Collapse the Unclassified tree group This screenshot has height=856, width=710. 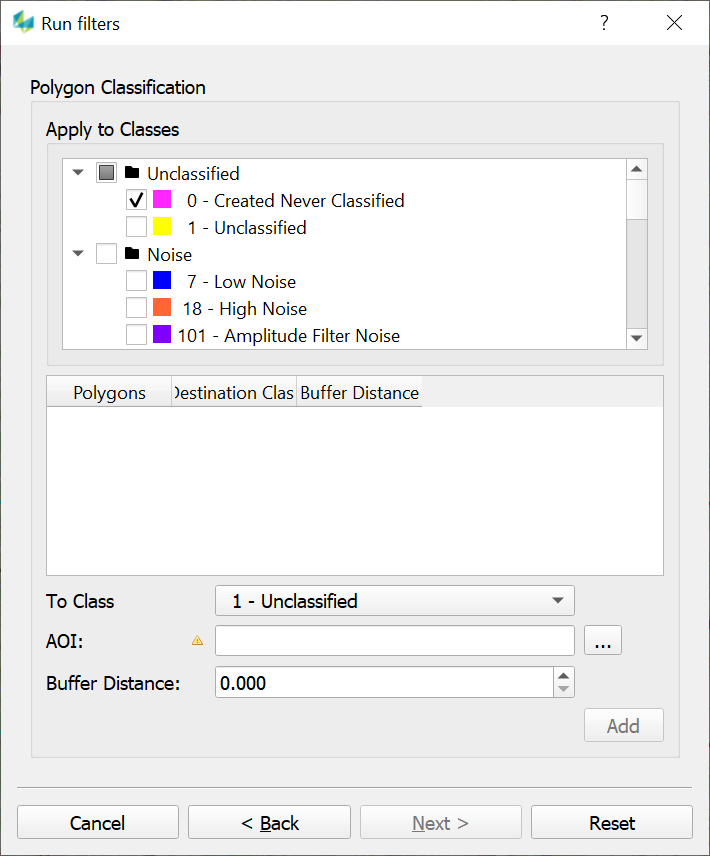coord(78,173)
